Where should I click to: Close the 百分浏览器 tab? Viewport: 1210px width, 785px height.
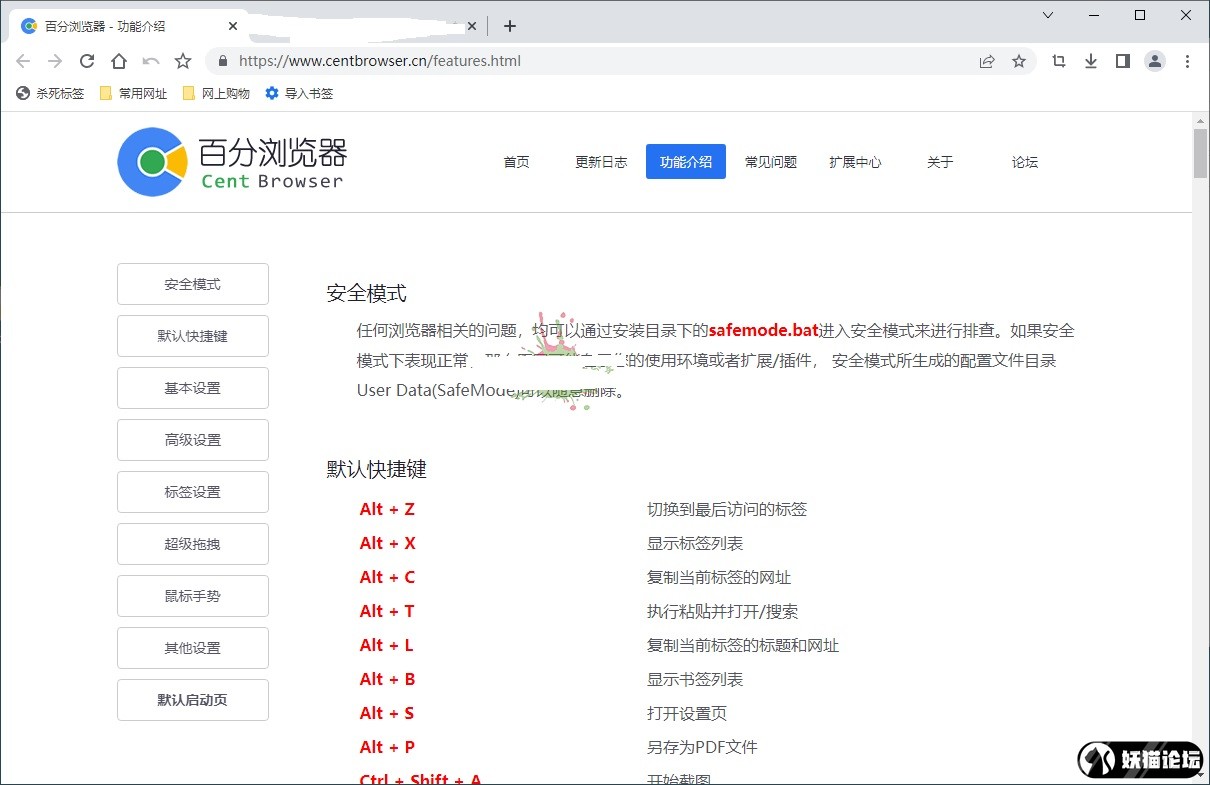[x=234, y=26]
